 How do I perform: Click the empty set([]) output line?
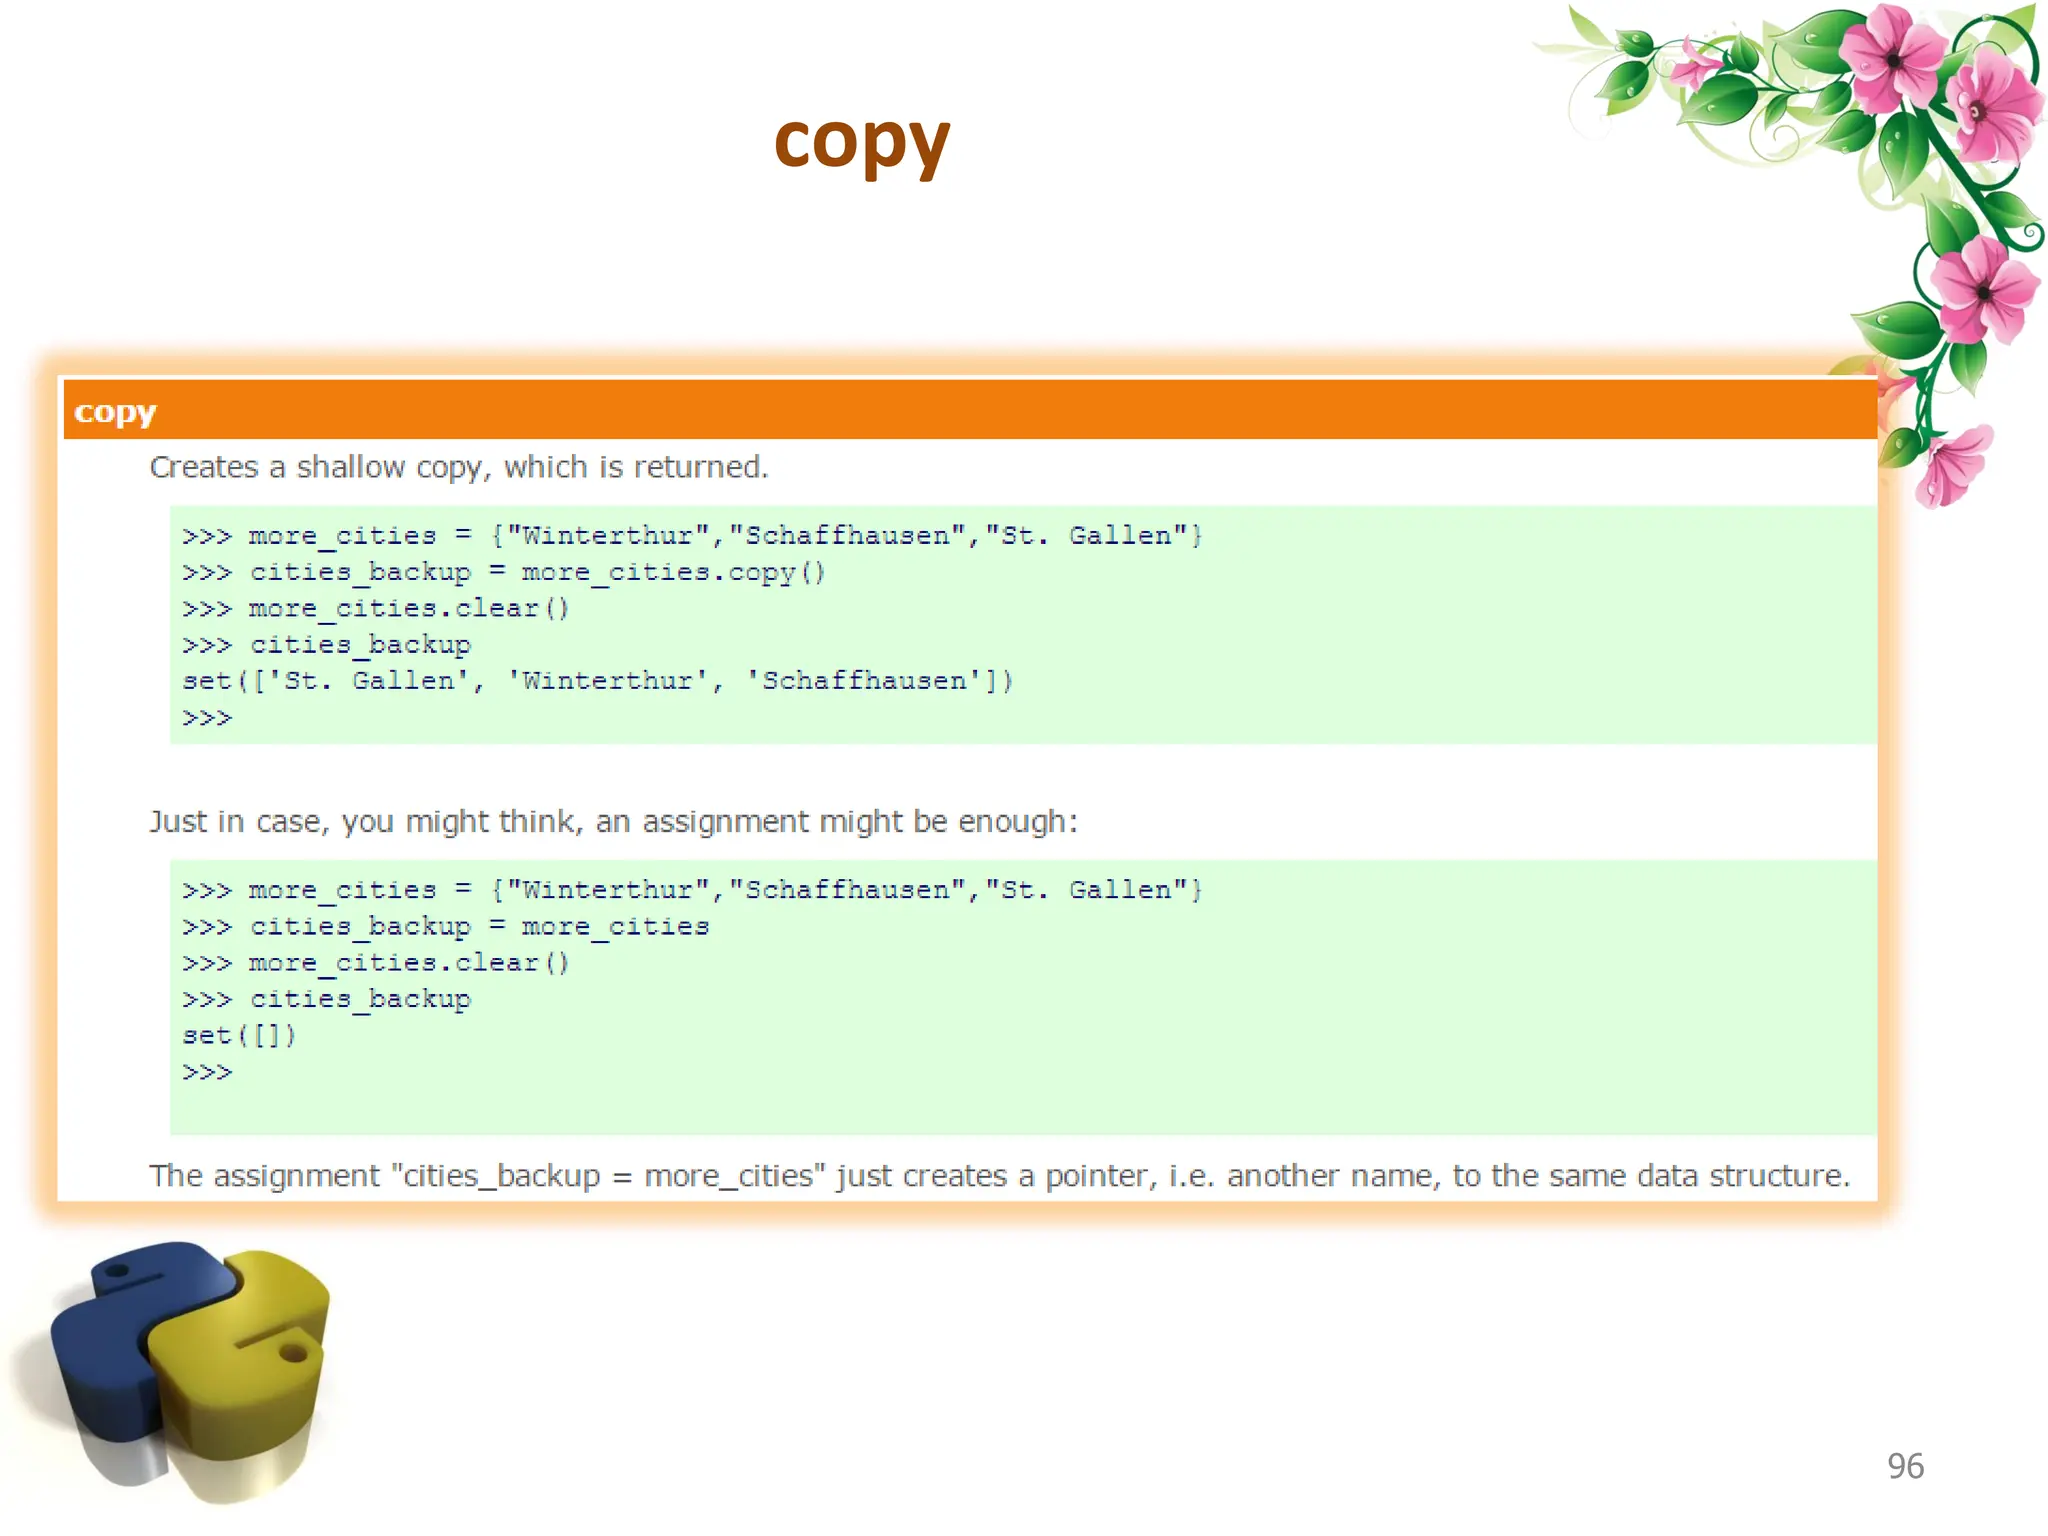(239, 1035)
